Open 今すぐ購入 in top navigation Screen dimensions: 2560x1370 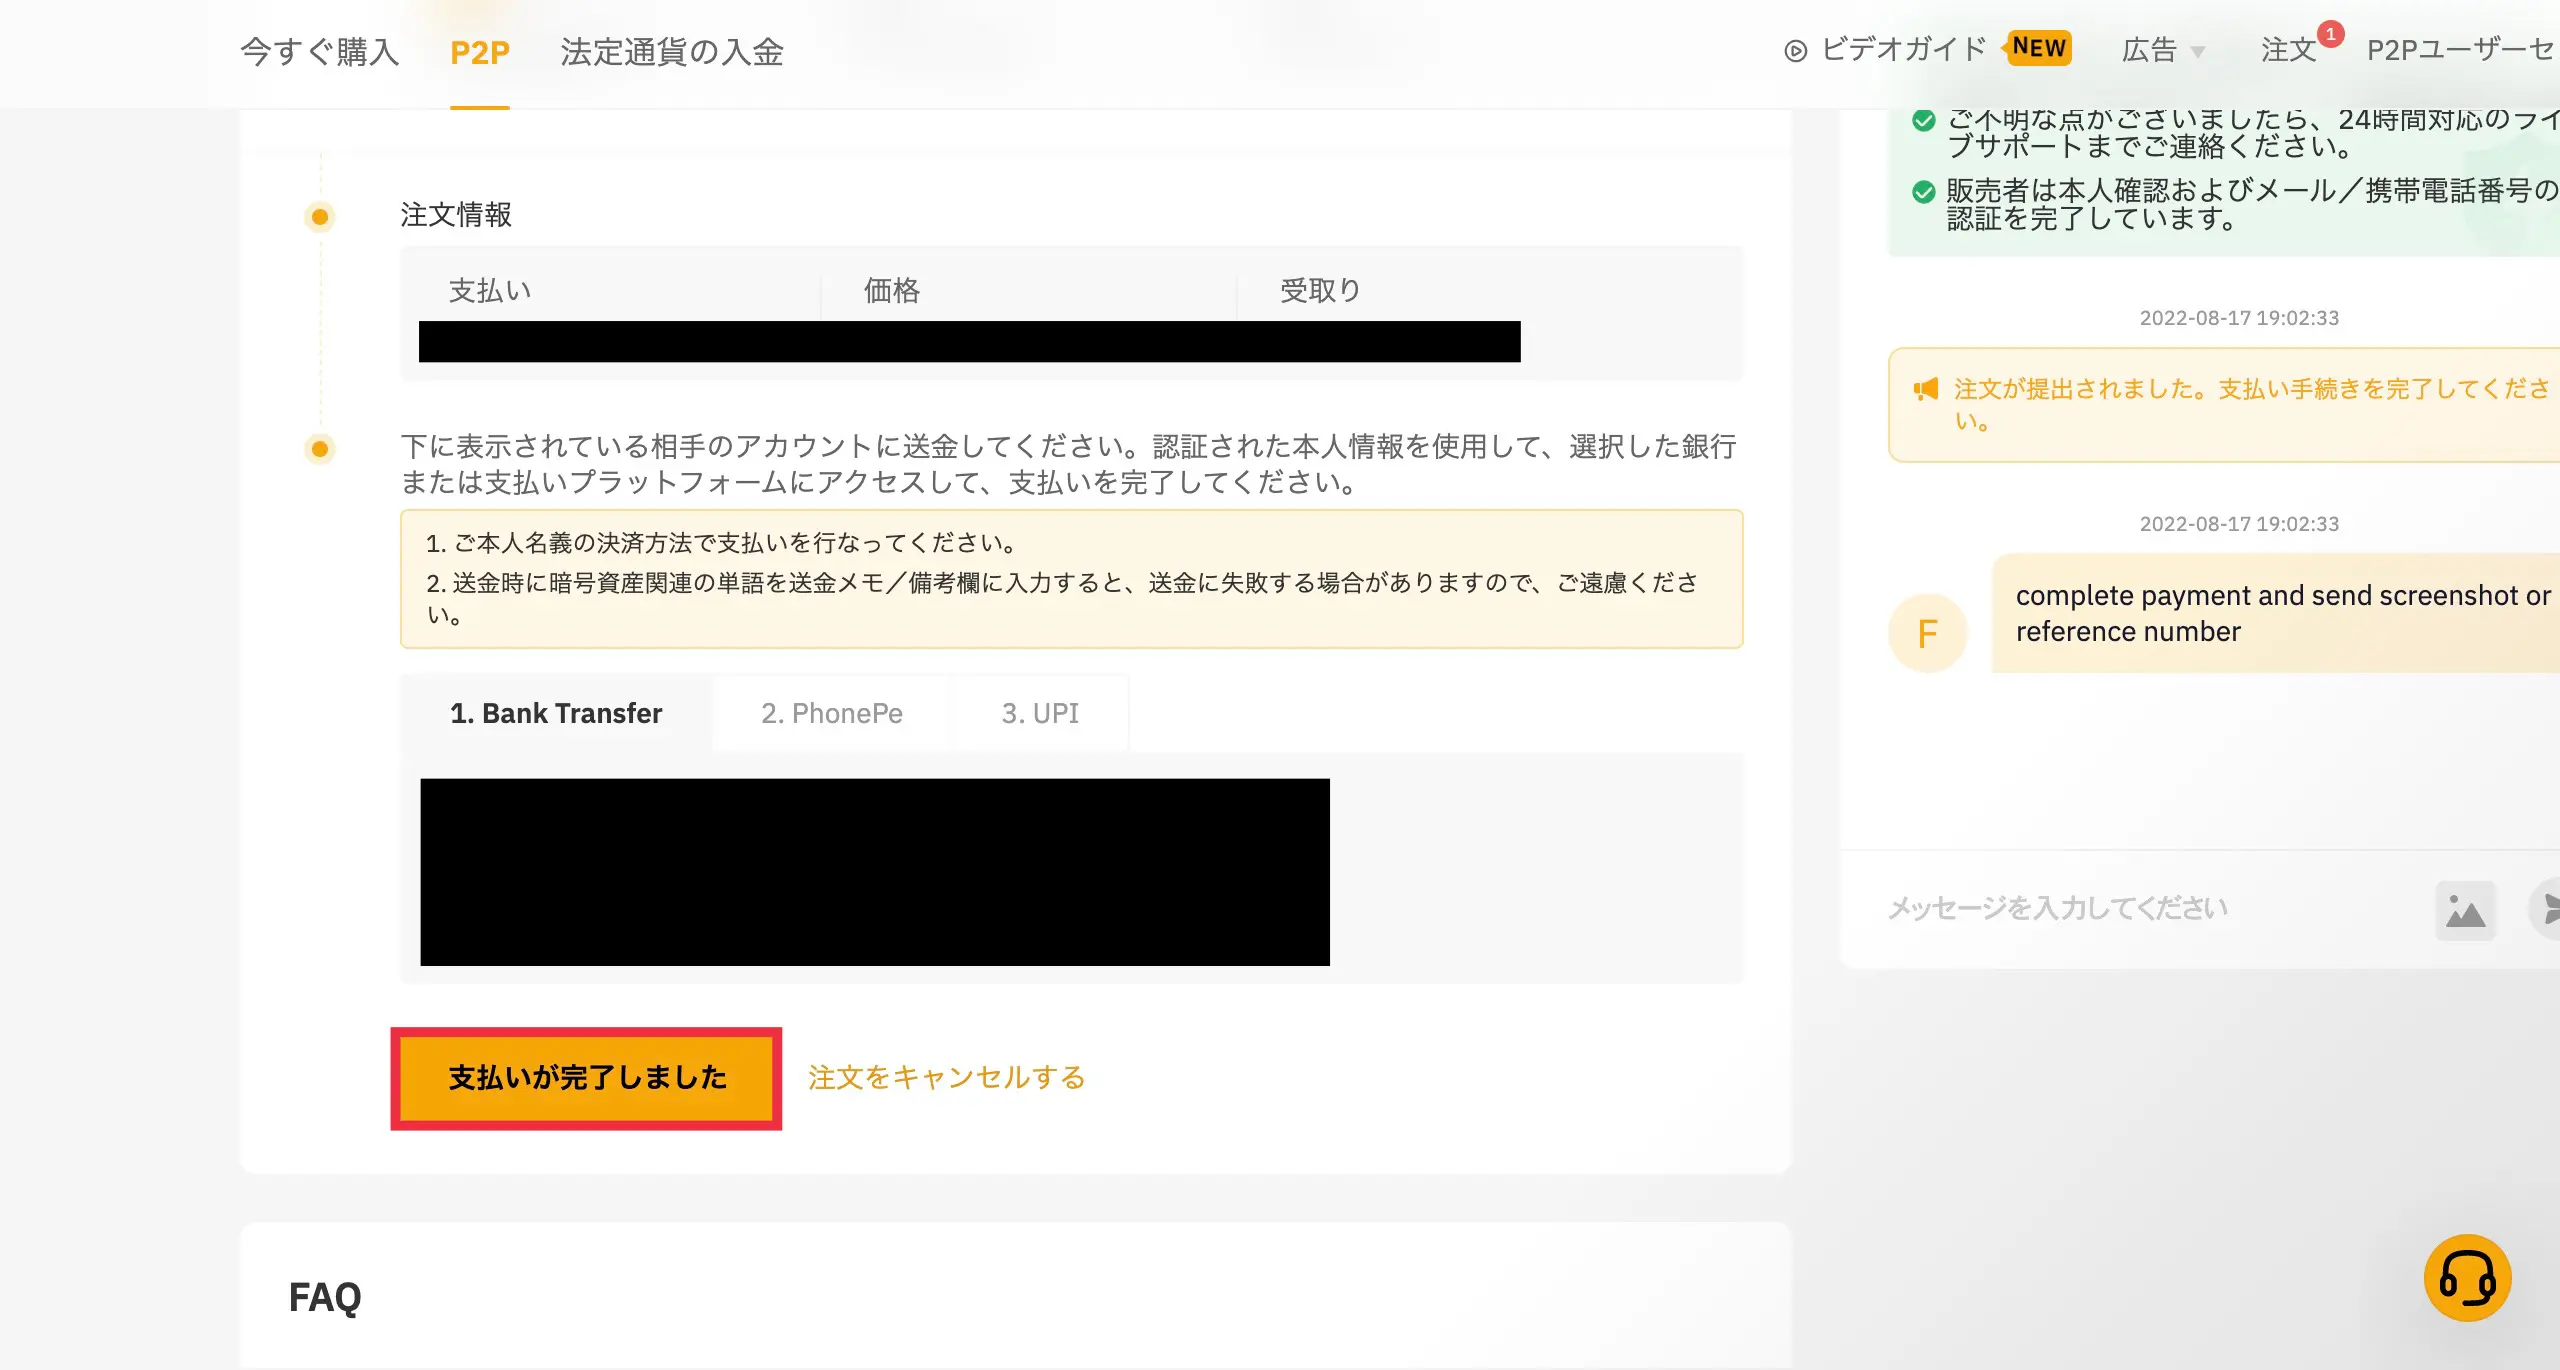pyautogui.click(x=320, y=52)
